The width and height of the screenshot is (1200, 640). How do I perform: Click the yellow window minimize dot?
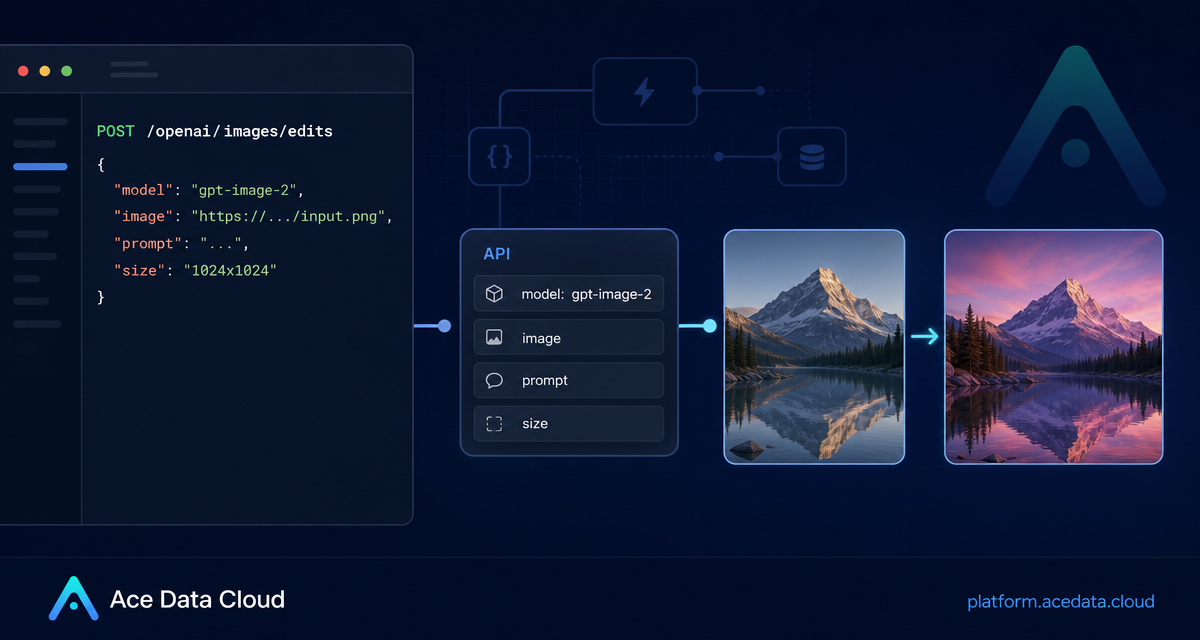44,71
